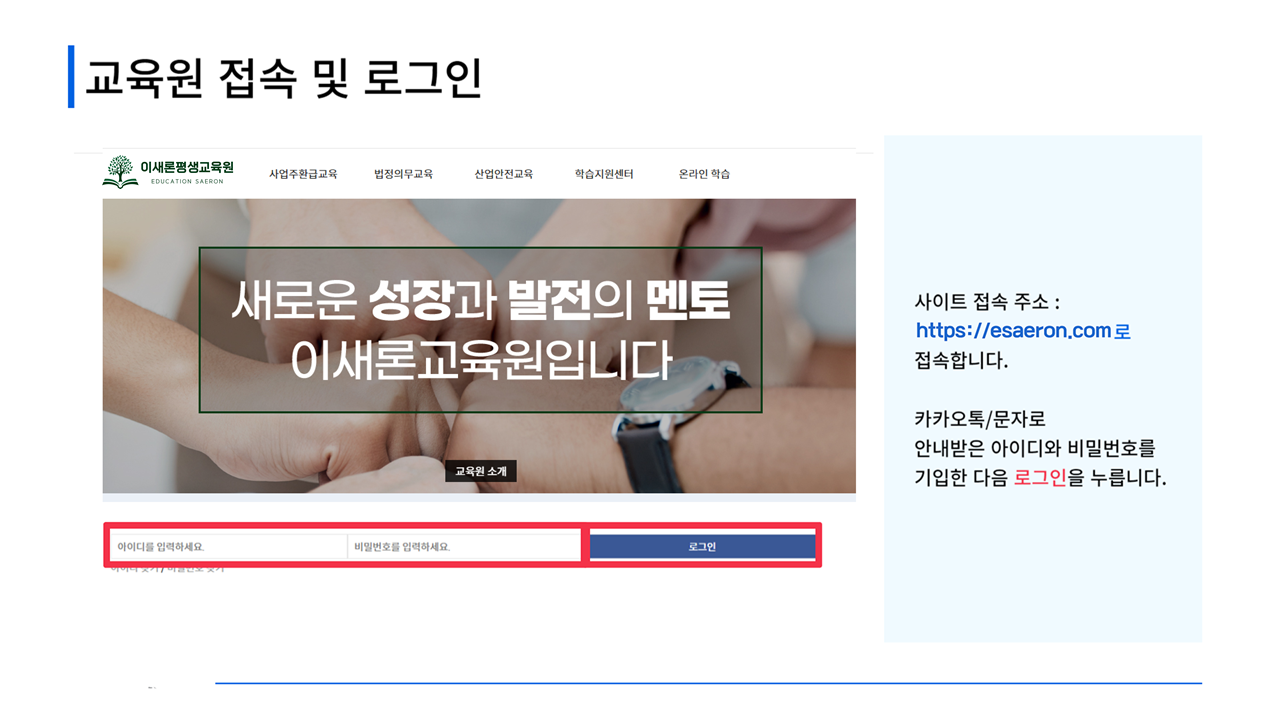Click the EDUCATION SAERON text under logo
The width and height of the screenshot is (1280, 720).
[x=187, y=182]
